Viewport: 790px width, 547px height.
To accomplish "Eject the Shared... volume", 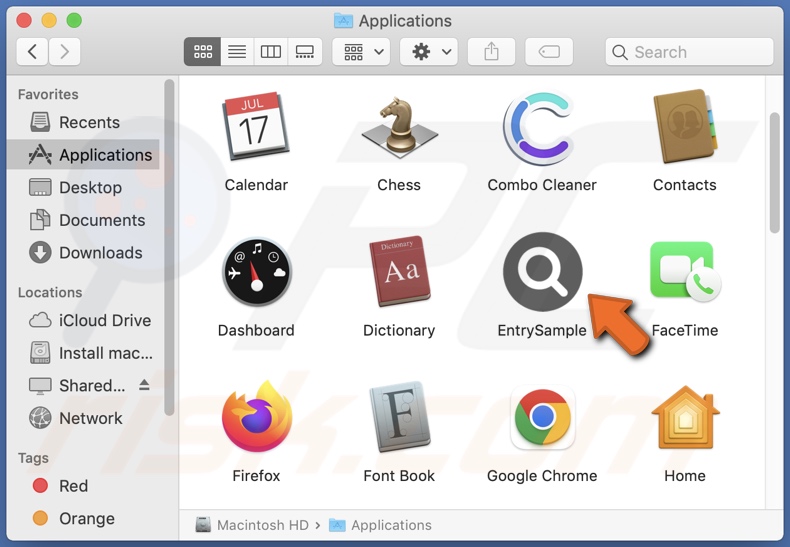I will (144, 385).
